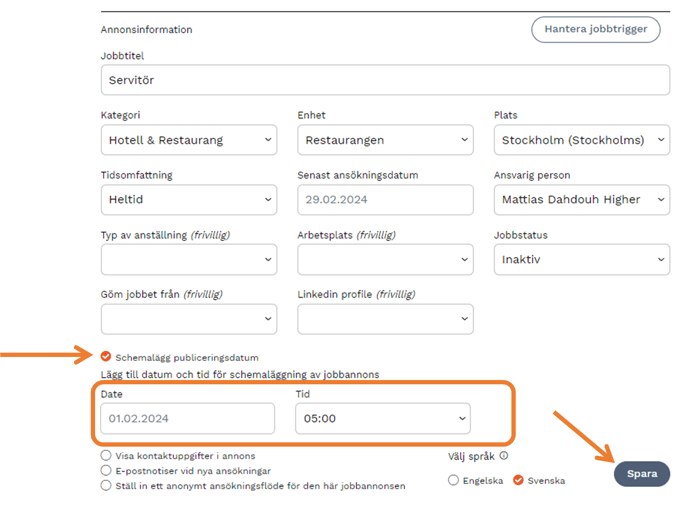Expand the Enhet dropdown showing Restaurangen
This screenshot has width=680, height=510.
pos(385,140)
